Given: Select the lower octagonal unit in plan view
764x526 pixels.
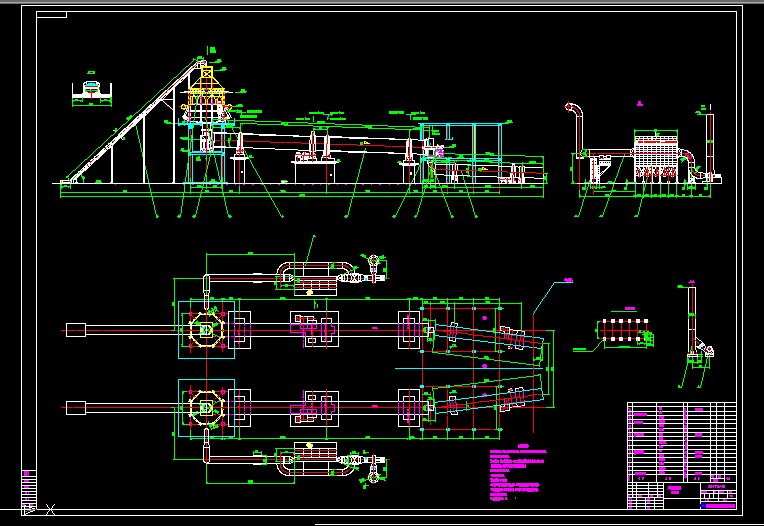Looking at the screenshot, I should (x=205, y=407).
